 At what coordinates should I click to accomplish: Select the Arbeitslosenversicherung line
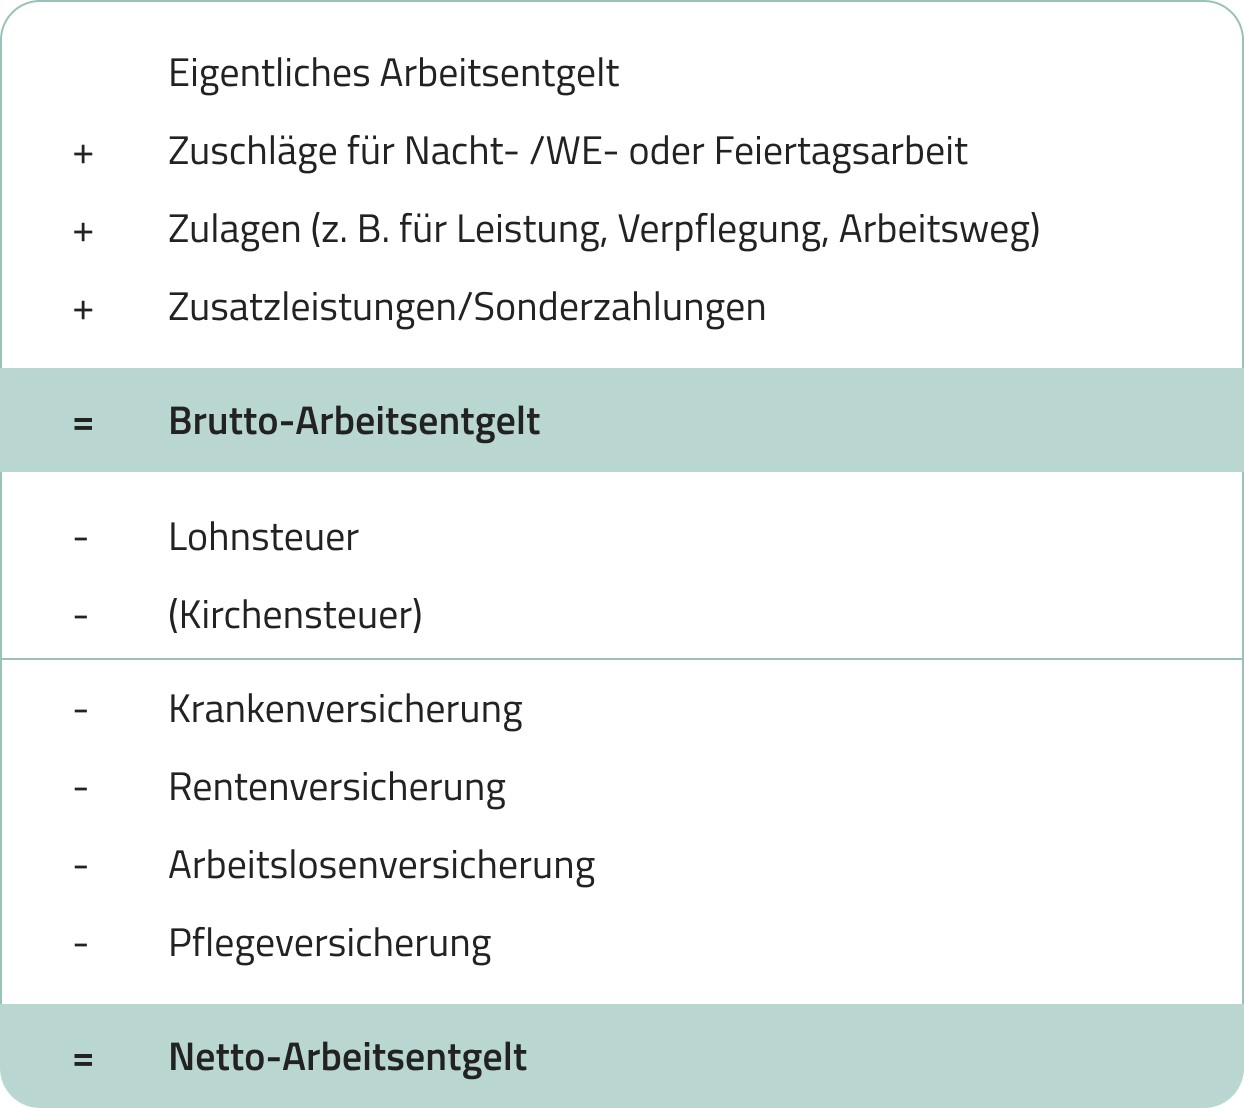pos(381,866)
